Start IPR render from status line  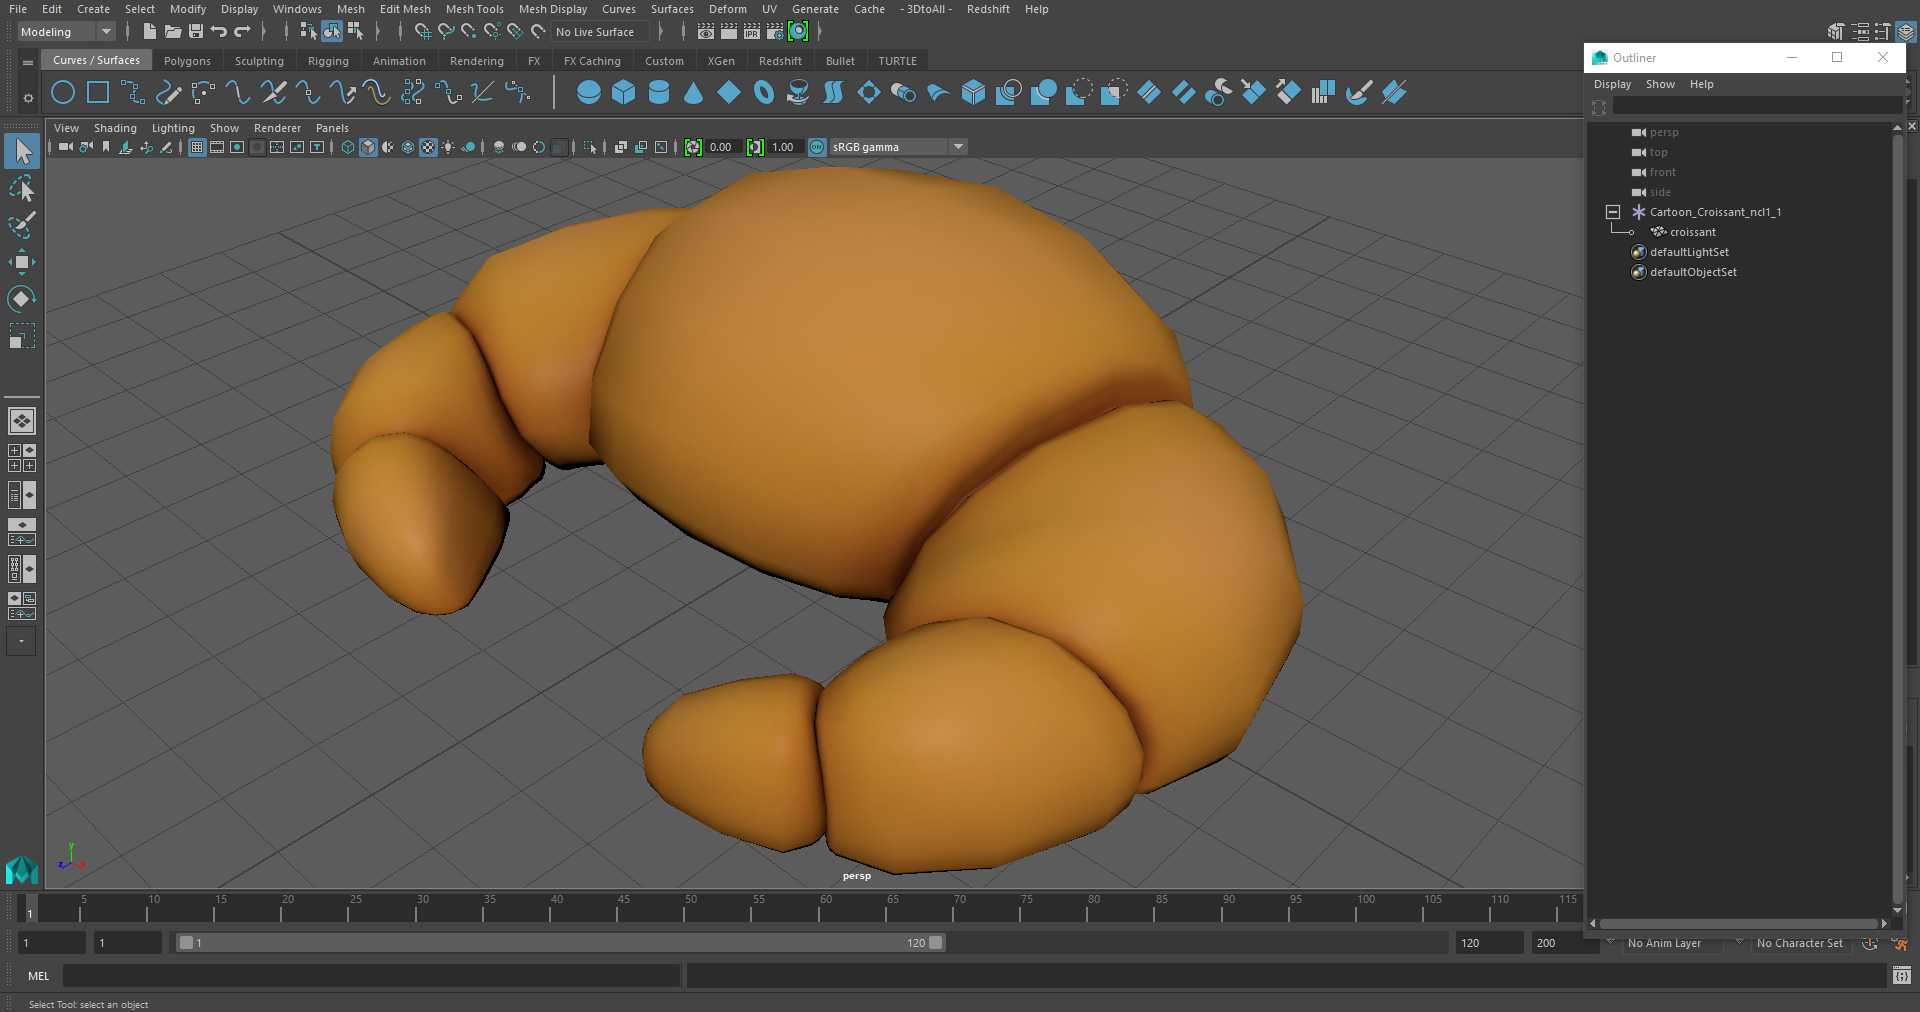pos(752,32)
